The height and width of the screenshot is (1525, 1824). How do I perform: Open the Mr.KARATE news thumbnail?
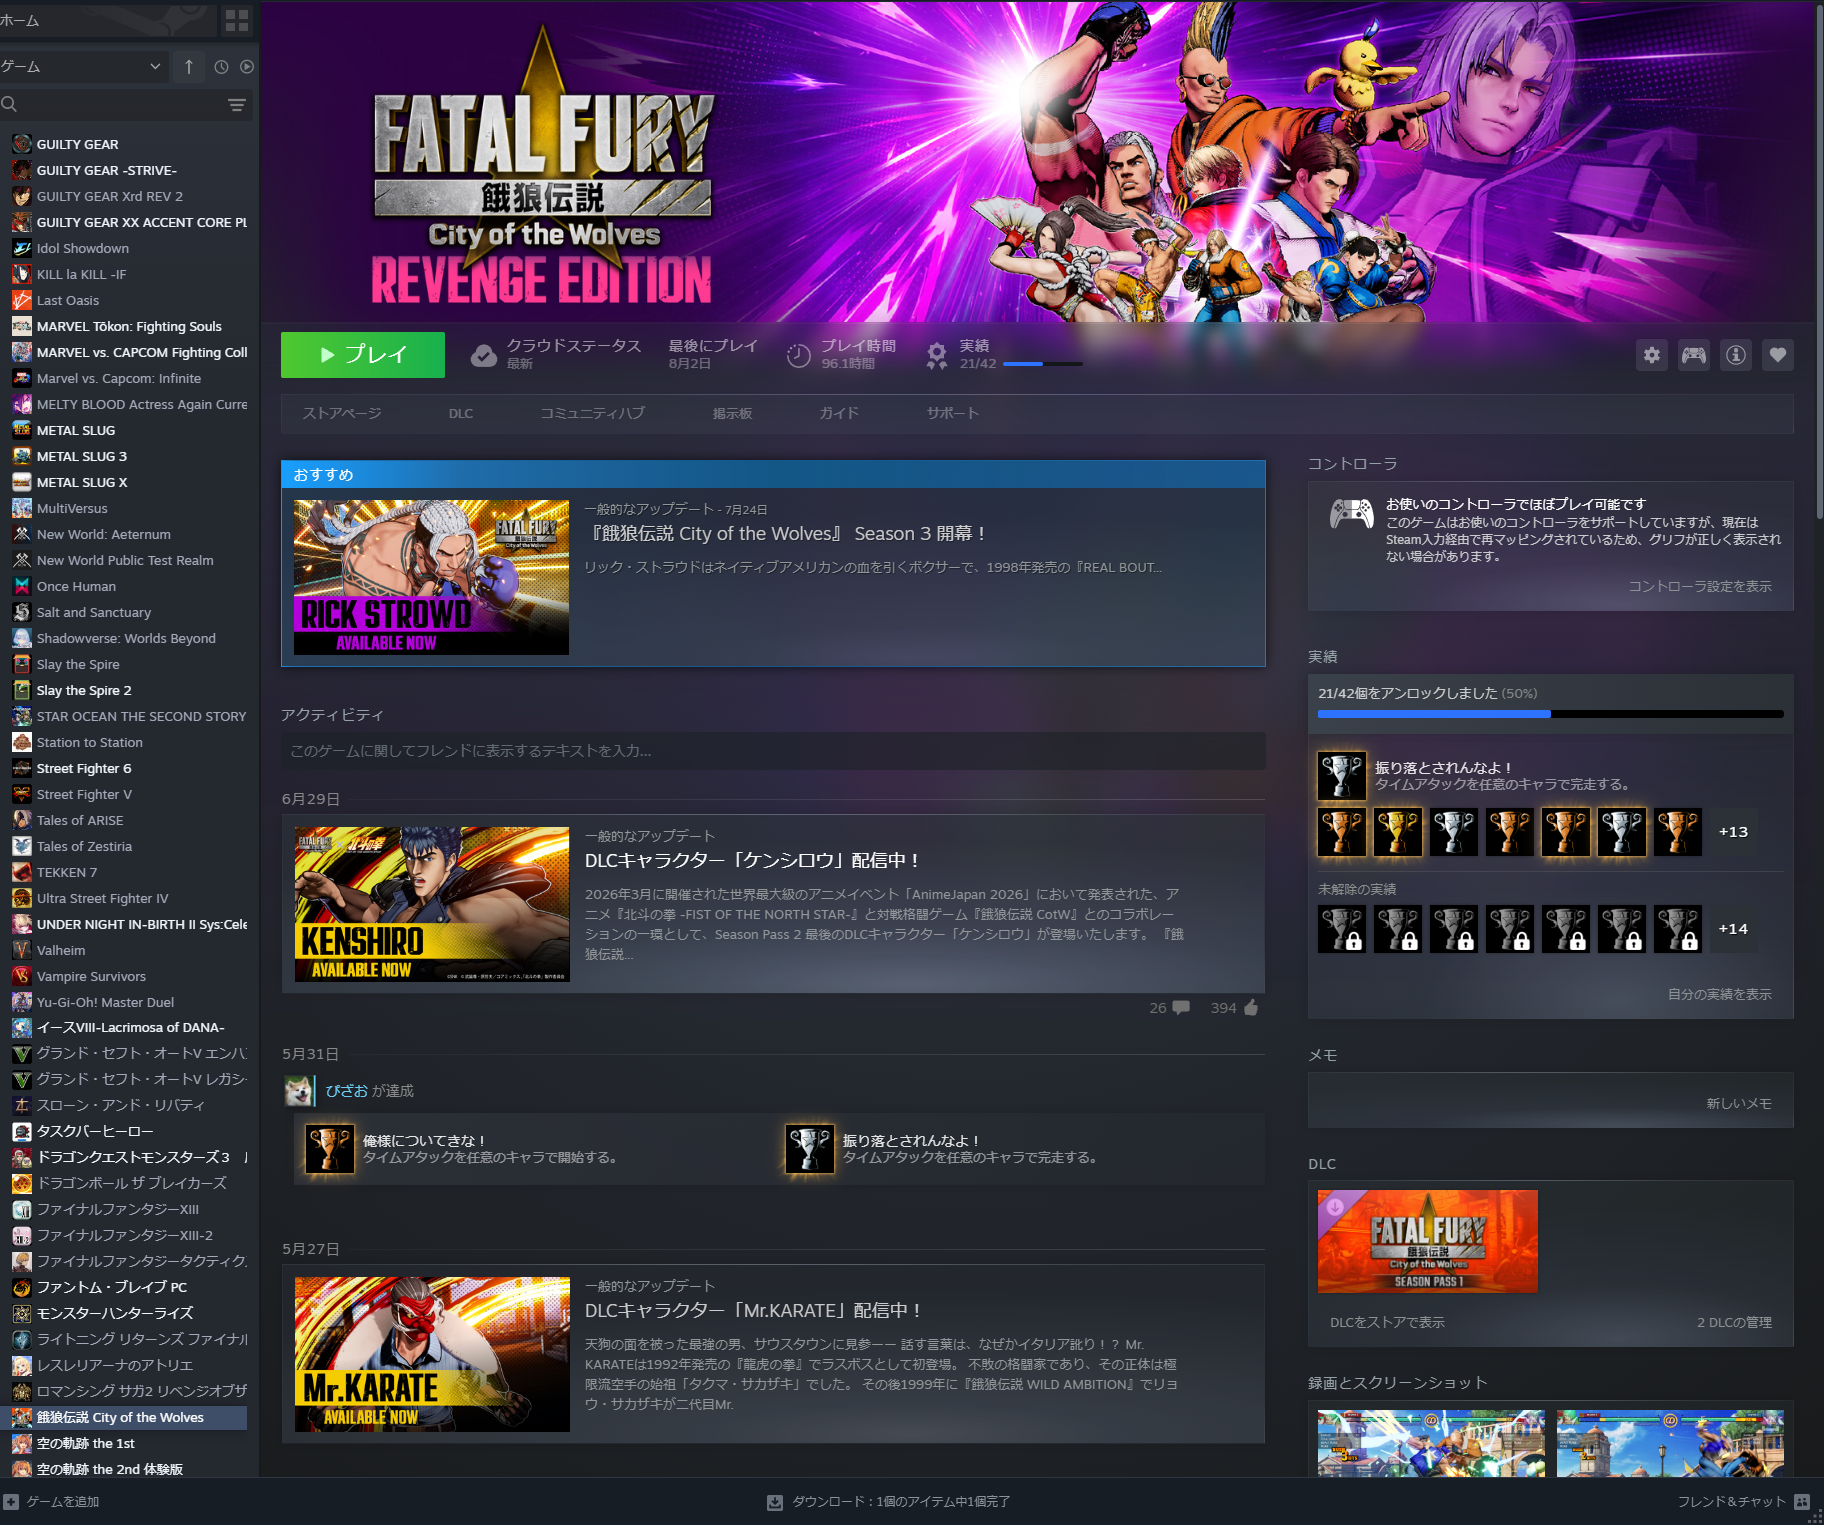coord(432,1354)
